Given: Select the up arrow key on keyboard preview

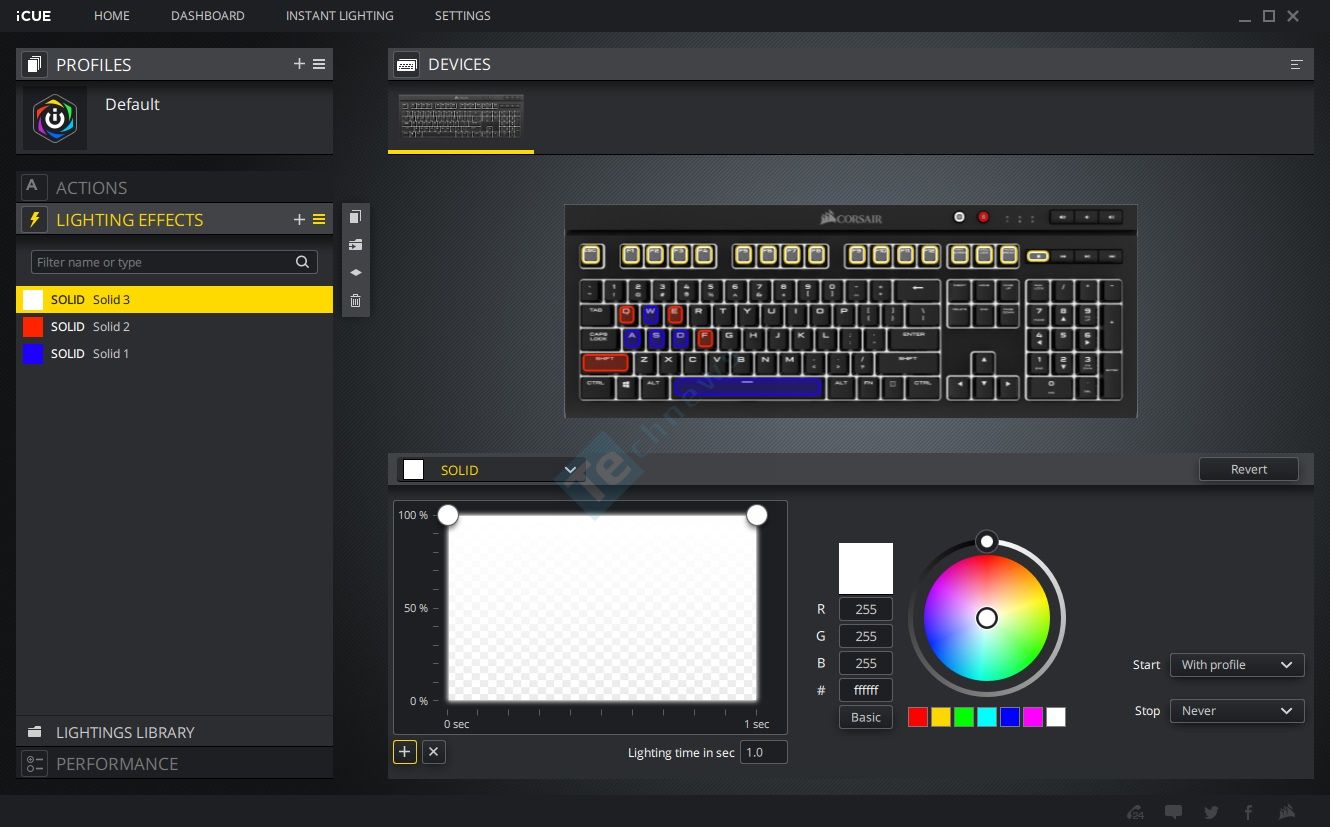Looking at the screenshot, I should 984,361.
